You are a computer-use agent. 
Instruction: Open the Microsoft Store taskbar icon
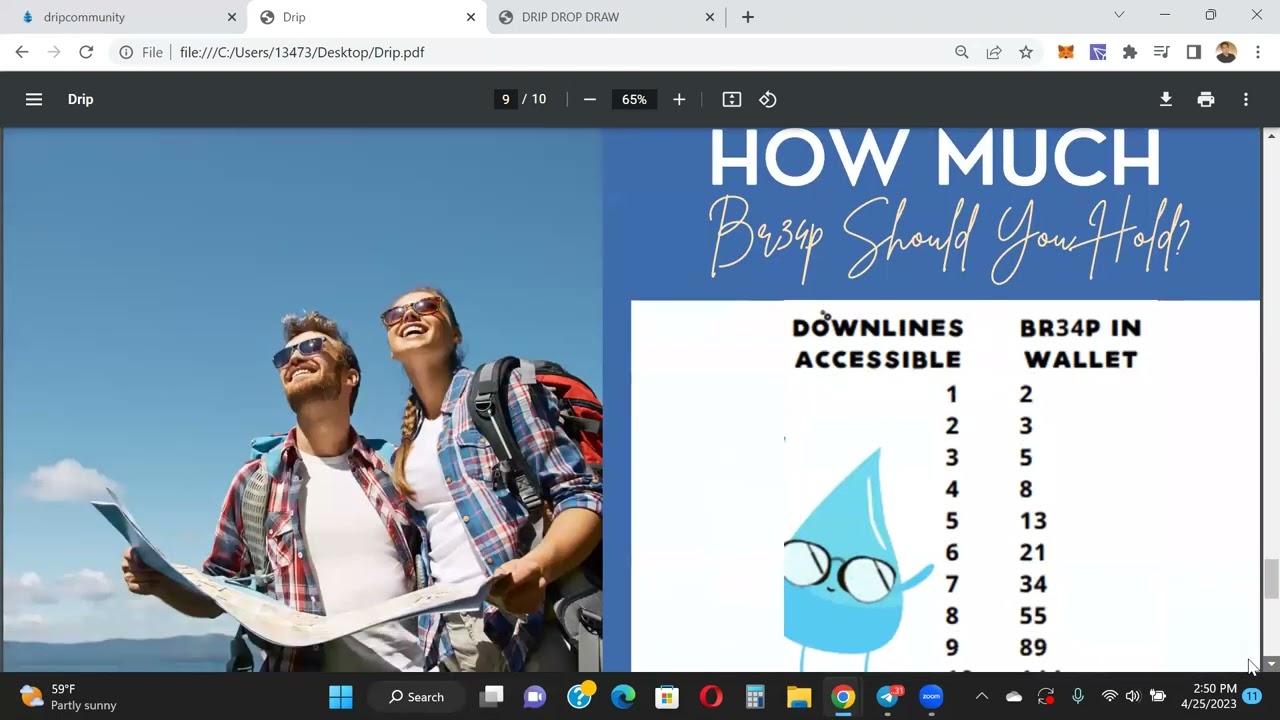667,696
